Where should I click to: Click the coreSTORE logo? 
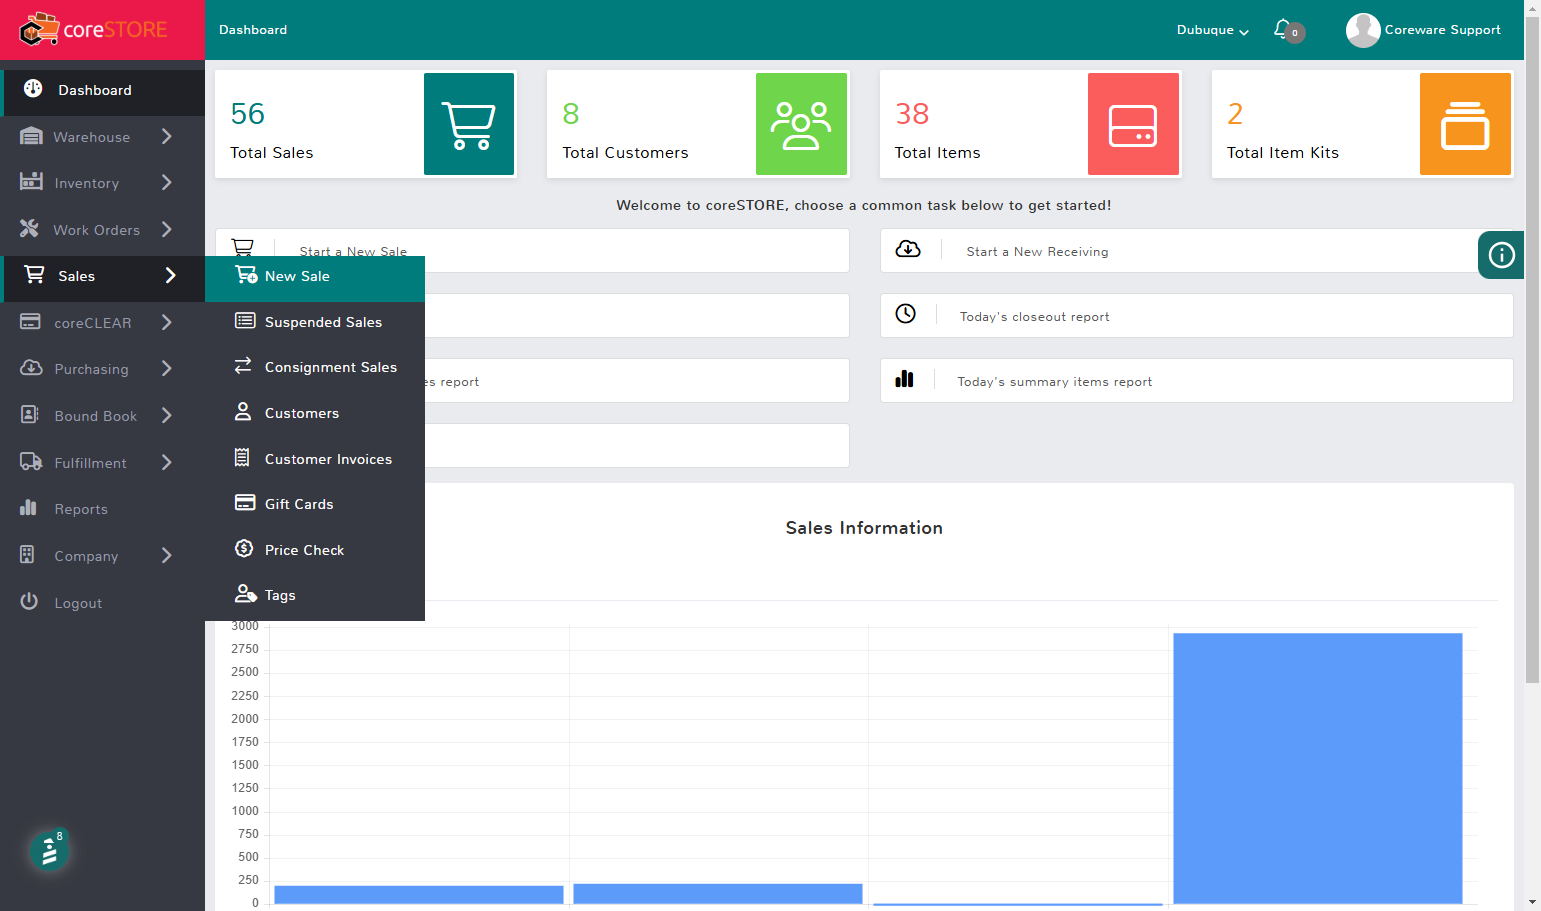tap(94, 30)
